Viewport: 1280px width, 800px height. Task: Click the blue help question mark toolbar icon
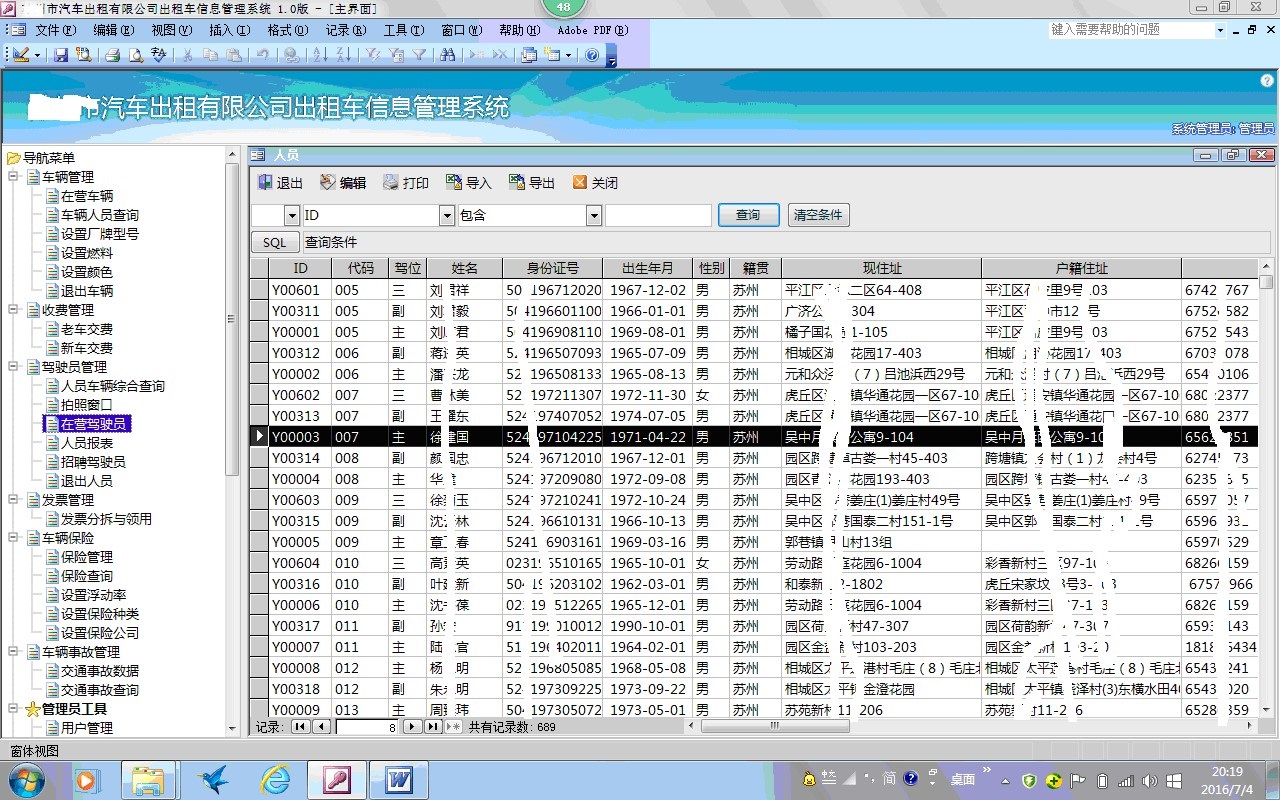point(592,55)
